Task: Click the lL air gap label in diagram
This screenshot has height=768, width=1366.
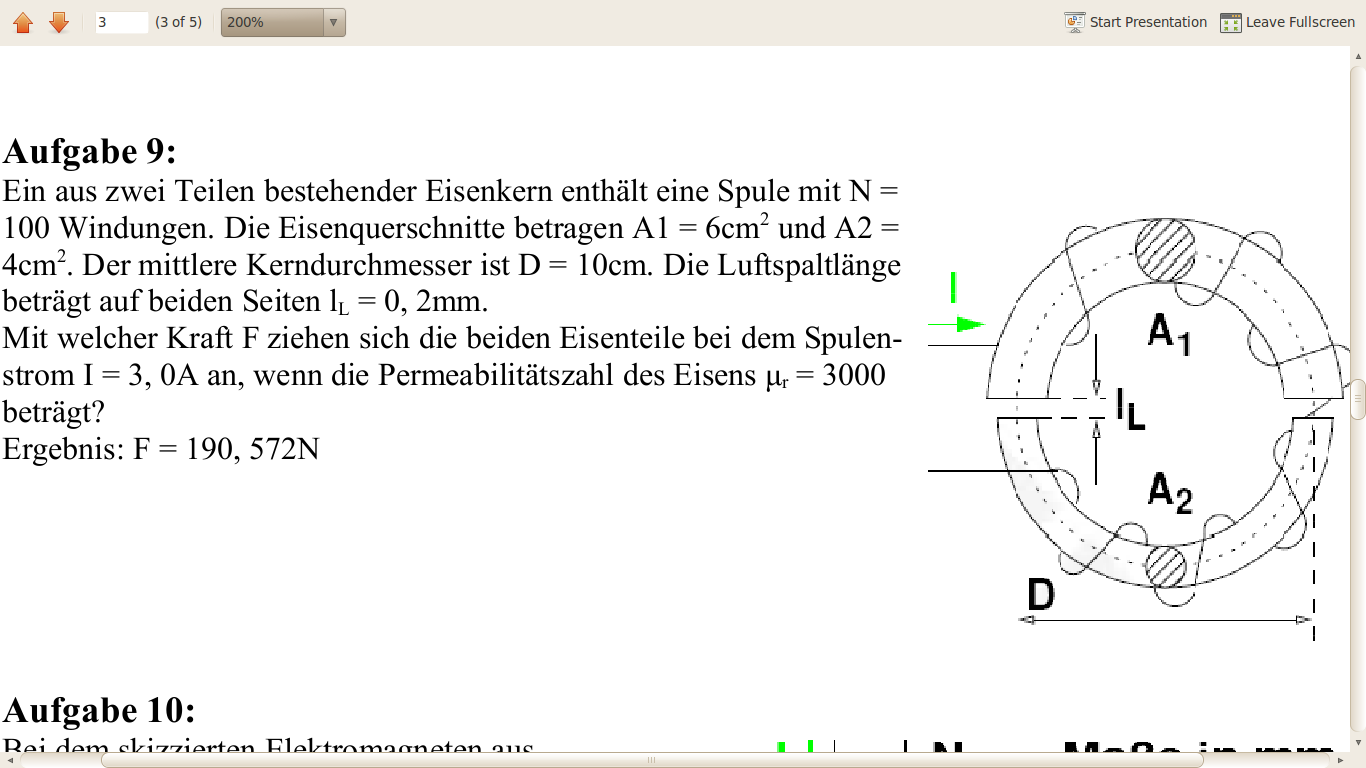Action: (x=1131, y=409)
